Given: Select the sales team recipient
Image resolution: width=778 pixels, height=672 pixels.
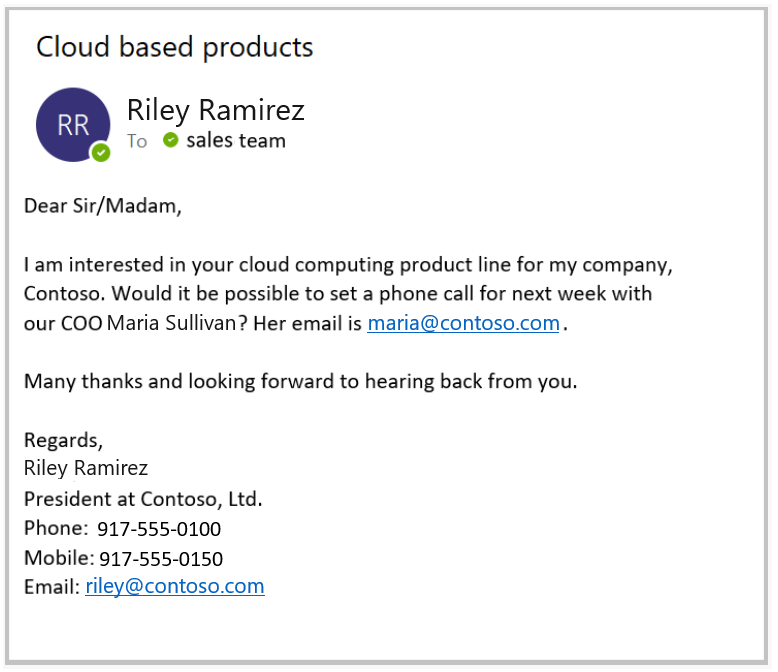Looking at the screenshot, I should coord(236,141).
